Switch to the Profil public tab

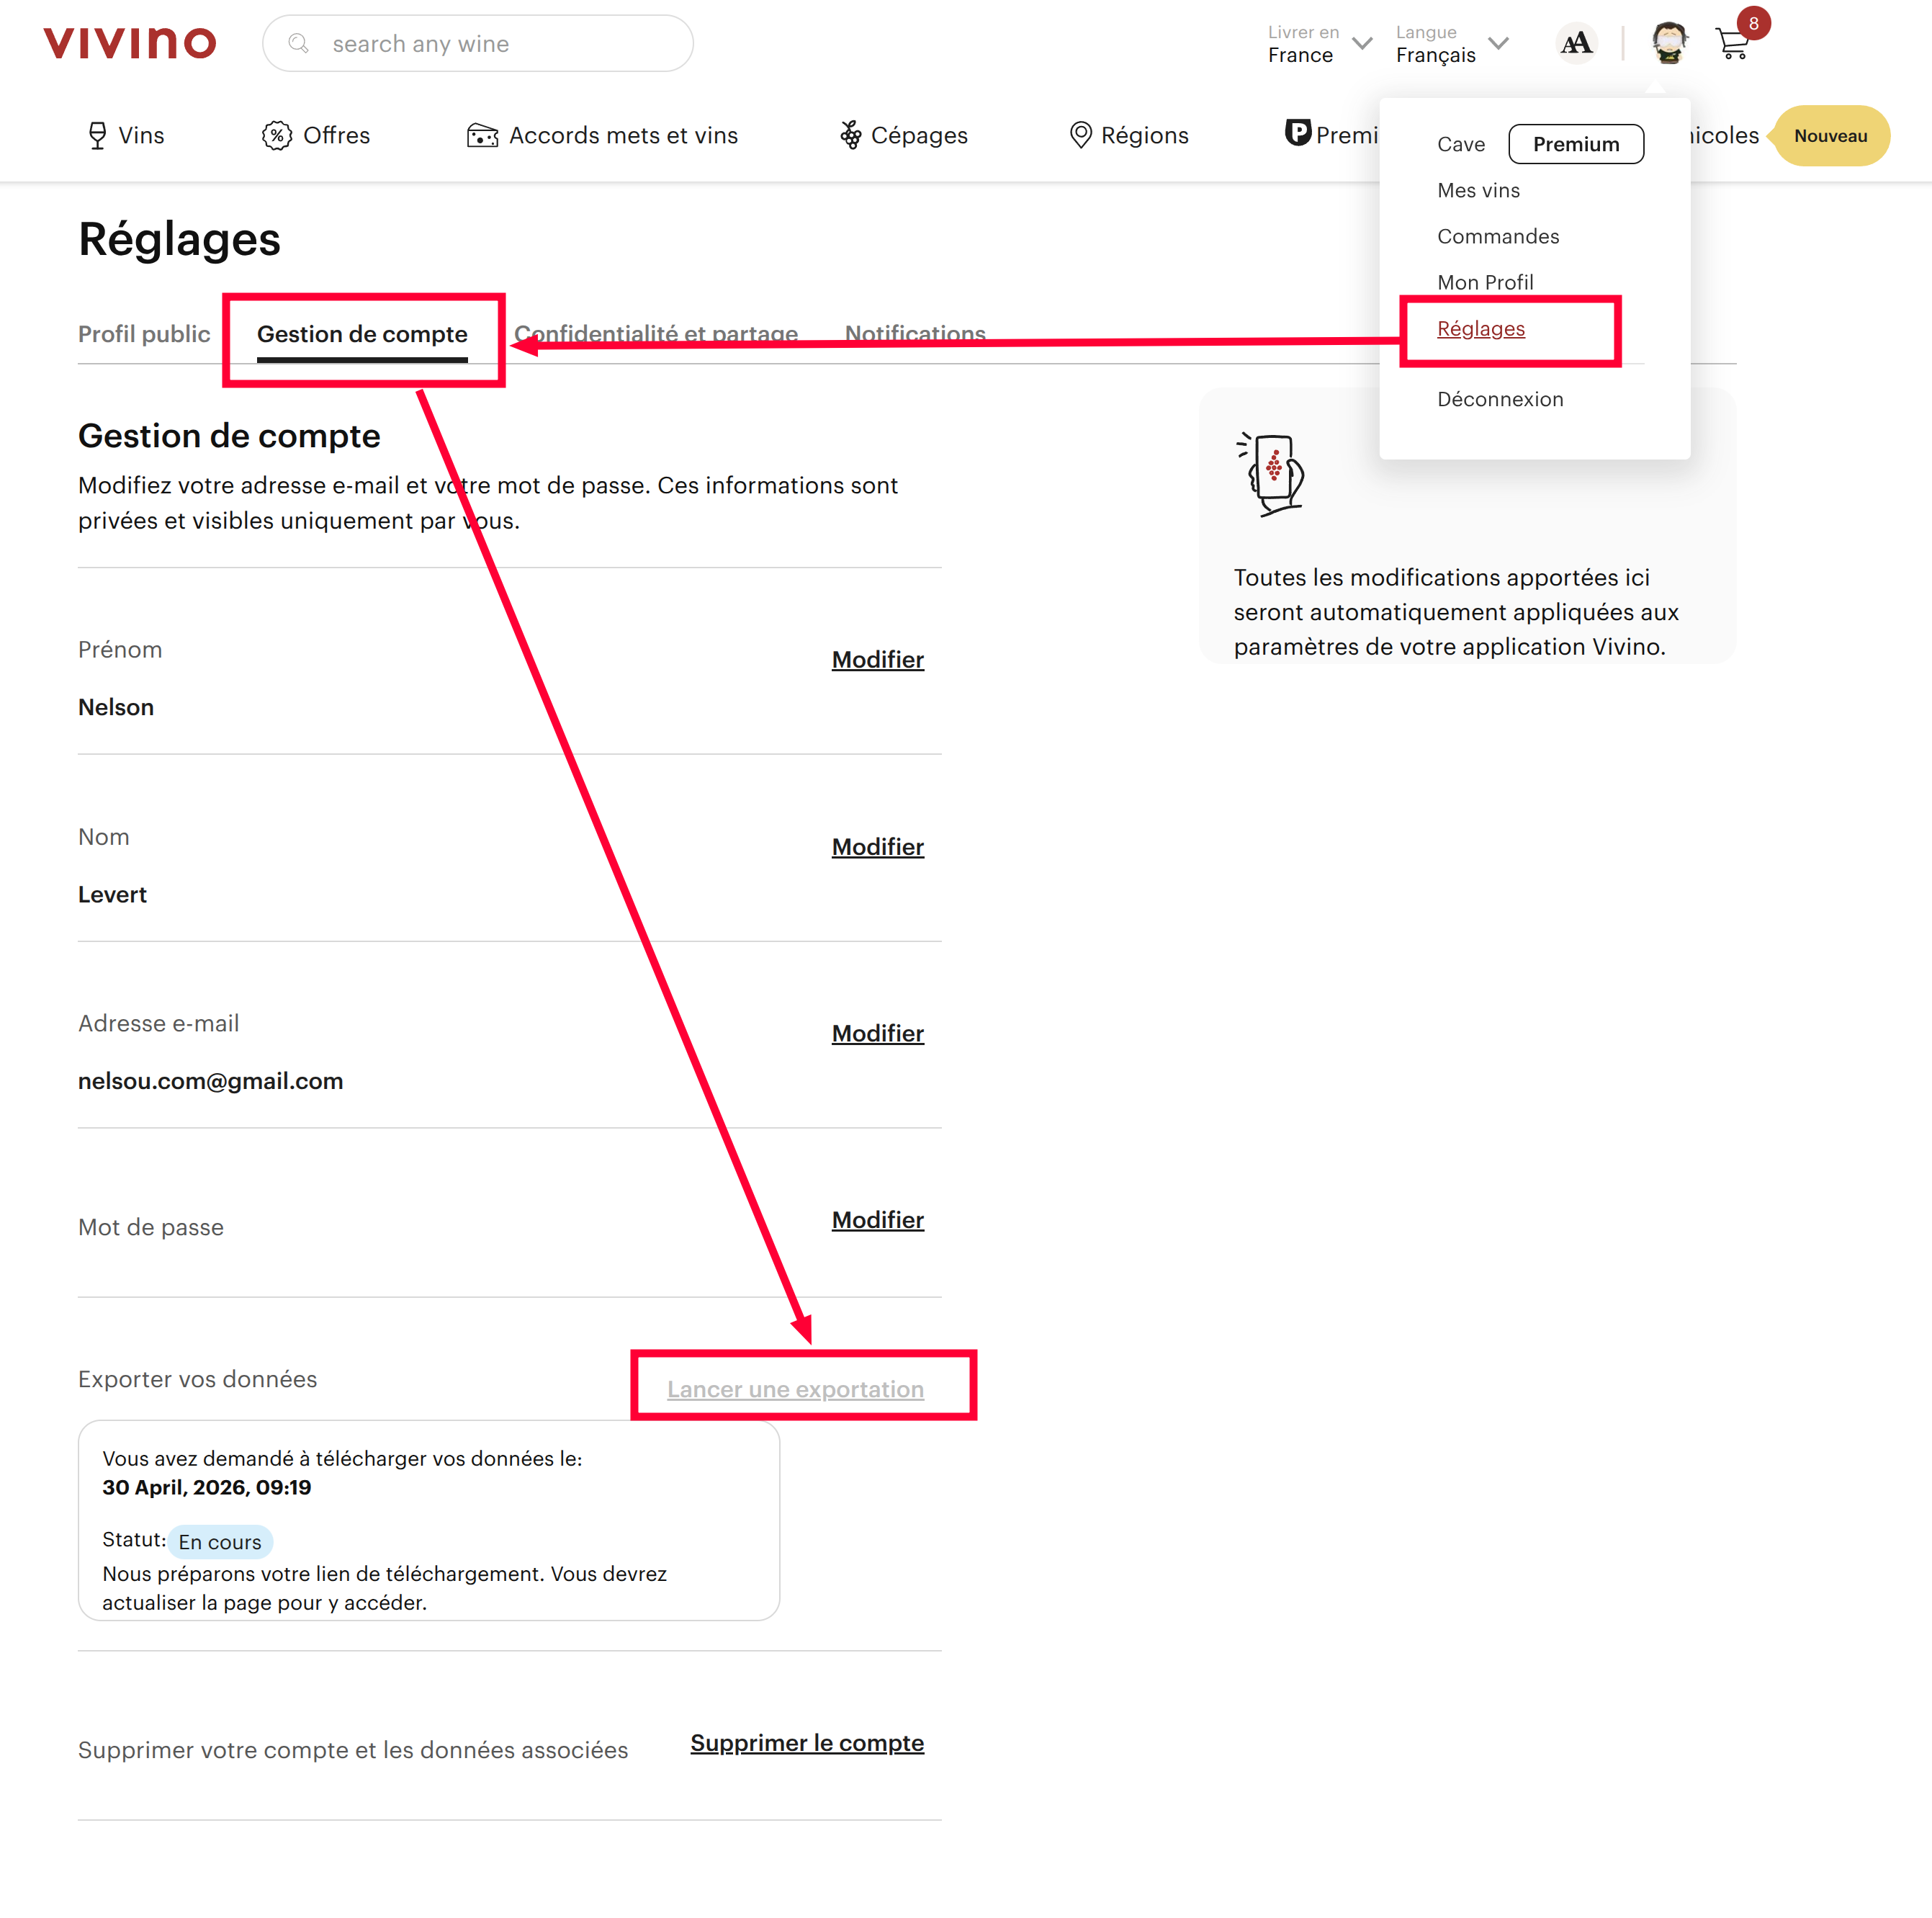(144, 334)
